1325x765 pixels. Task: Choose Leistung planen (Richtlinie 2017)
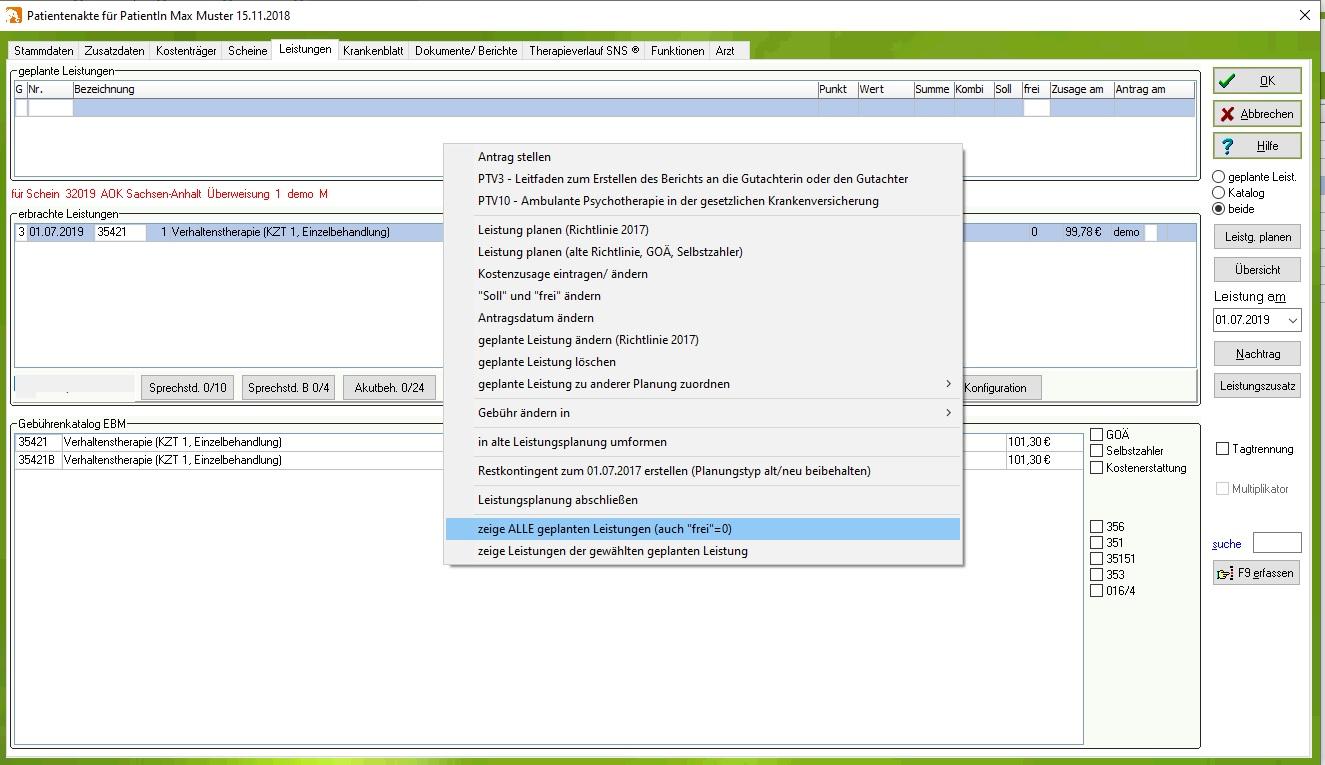click(703, 230)
